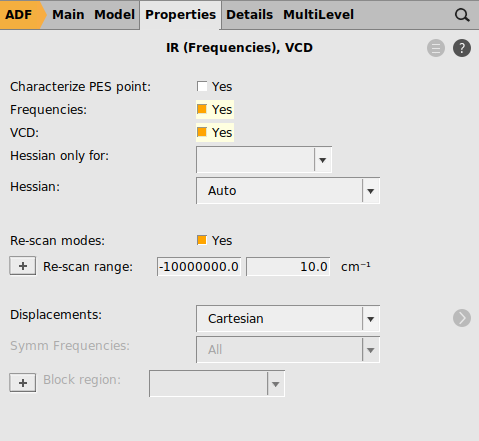
Task: Switch to the Model tab
Action: point(114,15)
